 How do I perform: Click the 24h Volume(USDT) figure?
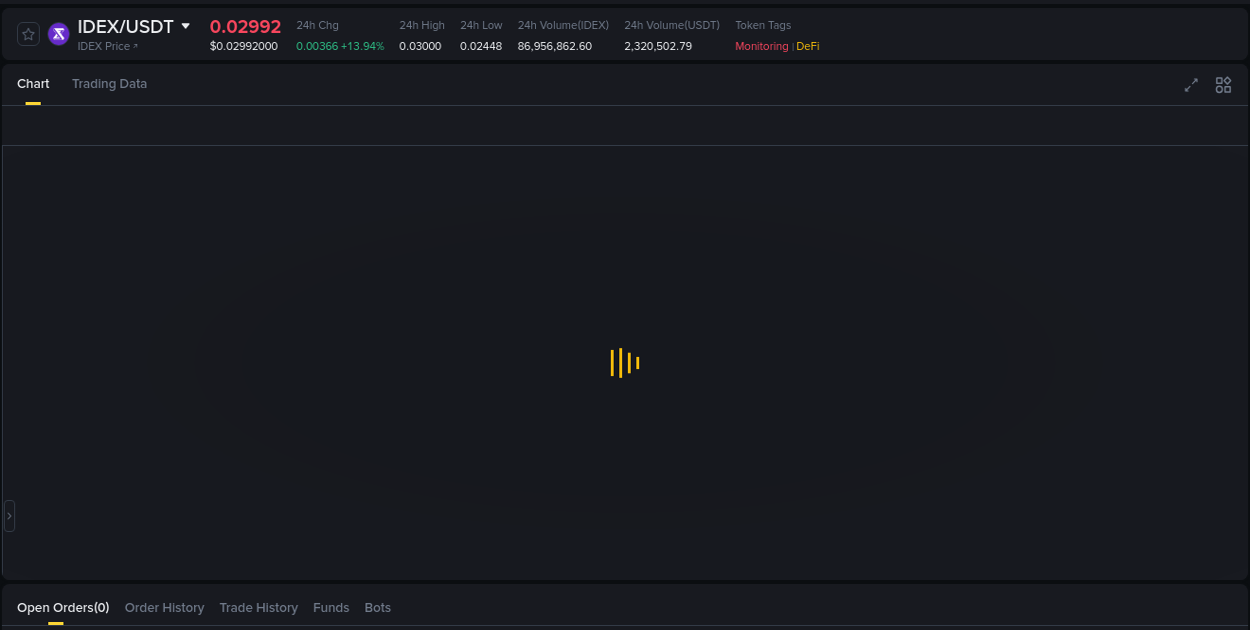tap(658, 46)
